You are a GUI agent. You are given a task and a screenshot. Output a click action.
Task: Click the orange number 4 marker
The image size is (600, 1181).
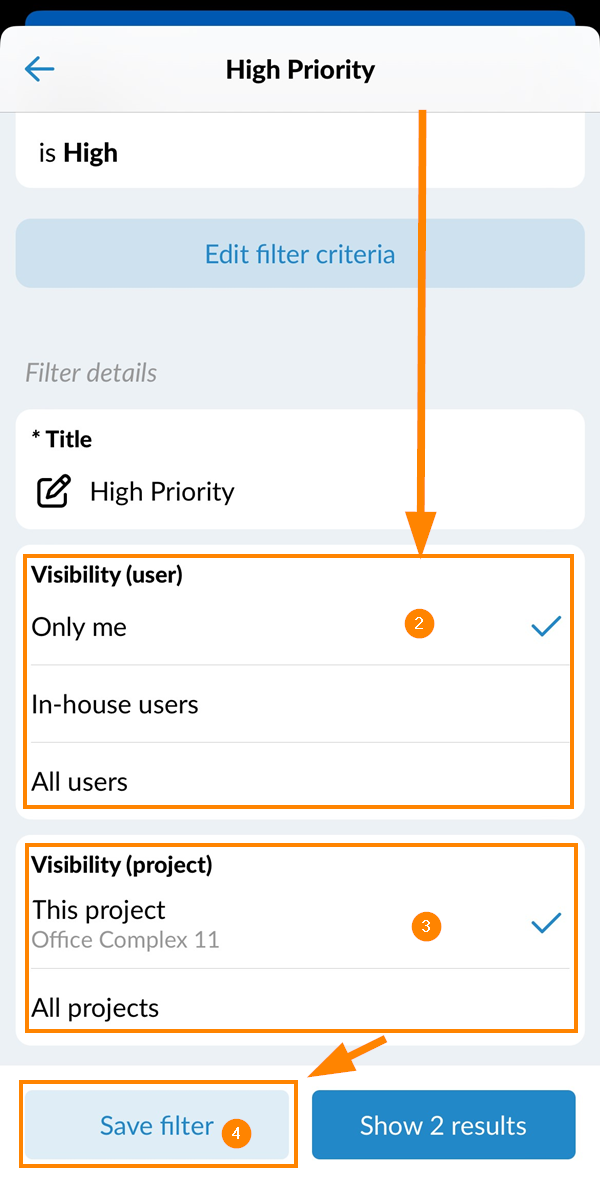tap(236, 1134)
